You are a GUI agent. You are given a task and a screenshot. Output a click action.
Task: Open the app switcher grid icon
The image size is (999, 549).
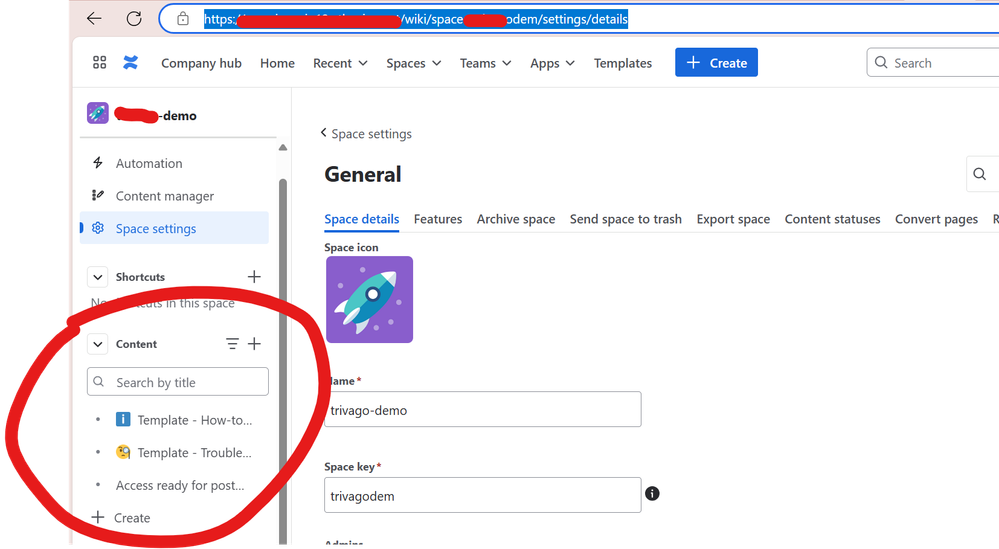coord(99,62)
